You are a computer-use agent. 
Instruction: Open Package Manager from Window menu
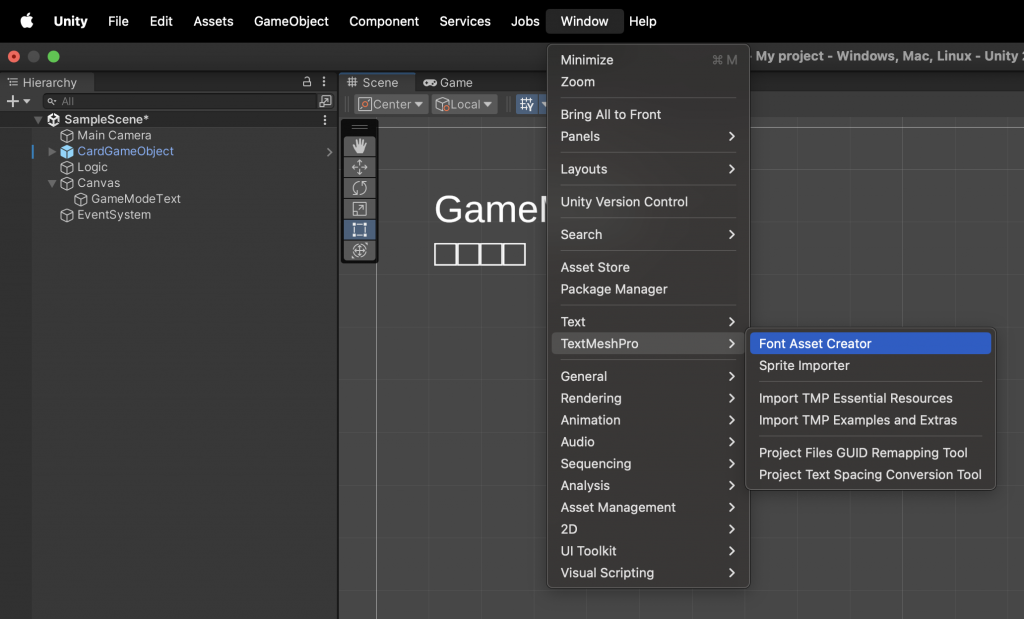click(648, 289)
